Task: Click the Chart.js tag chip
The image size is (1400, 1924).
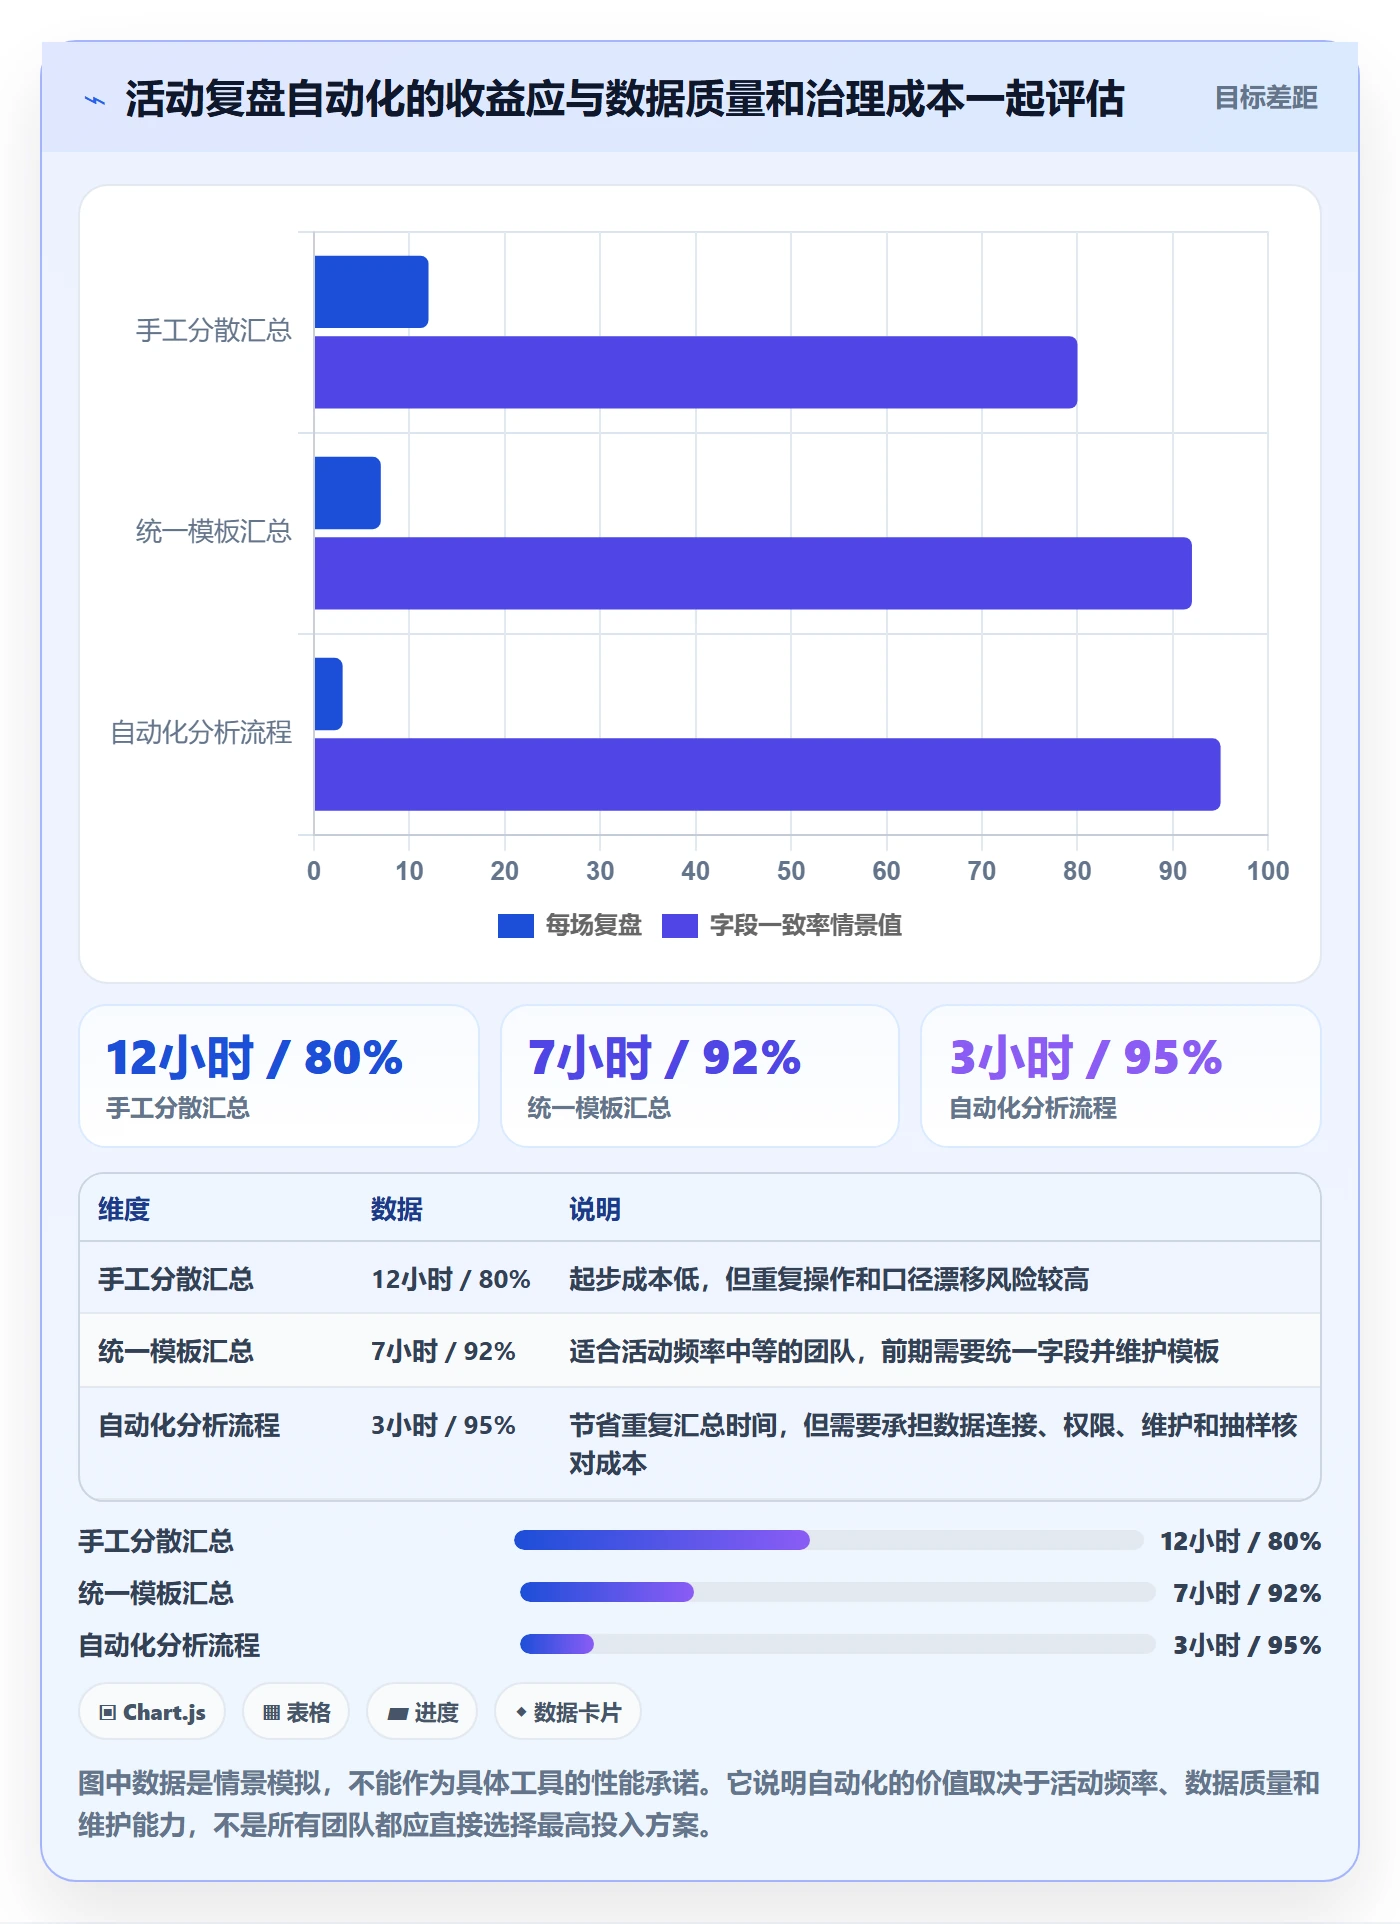Action: coord(152,1712)
